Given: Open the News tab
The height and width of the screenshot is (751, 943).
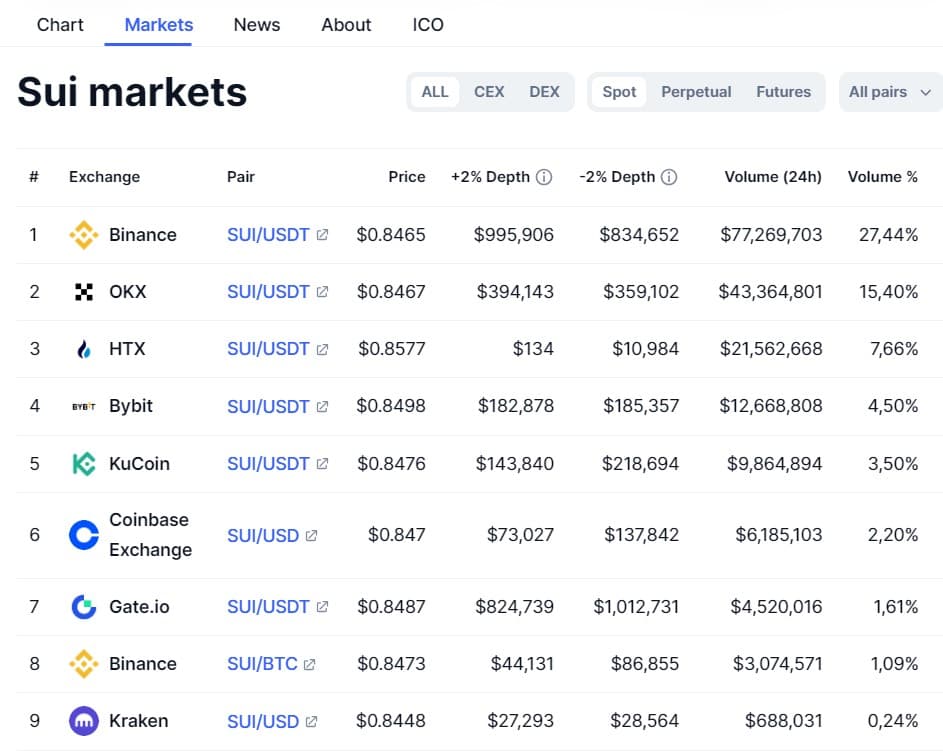Looking at the screenshot, I should 257,25.
